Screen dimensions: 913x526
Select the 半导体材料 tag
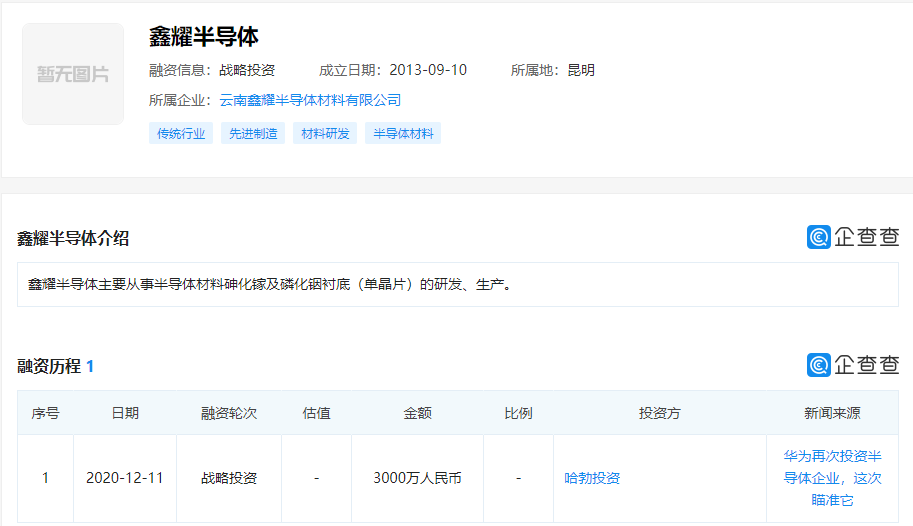(403, 133)
